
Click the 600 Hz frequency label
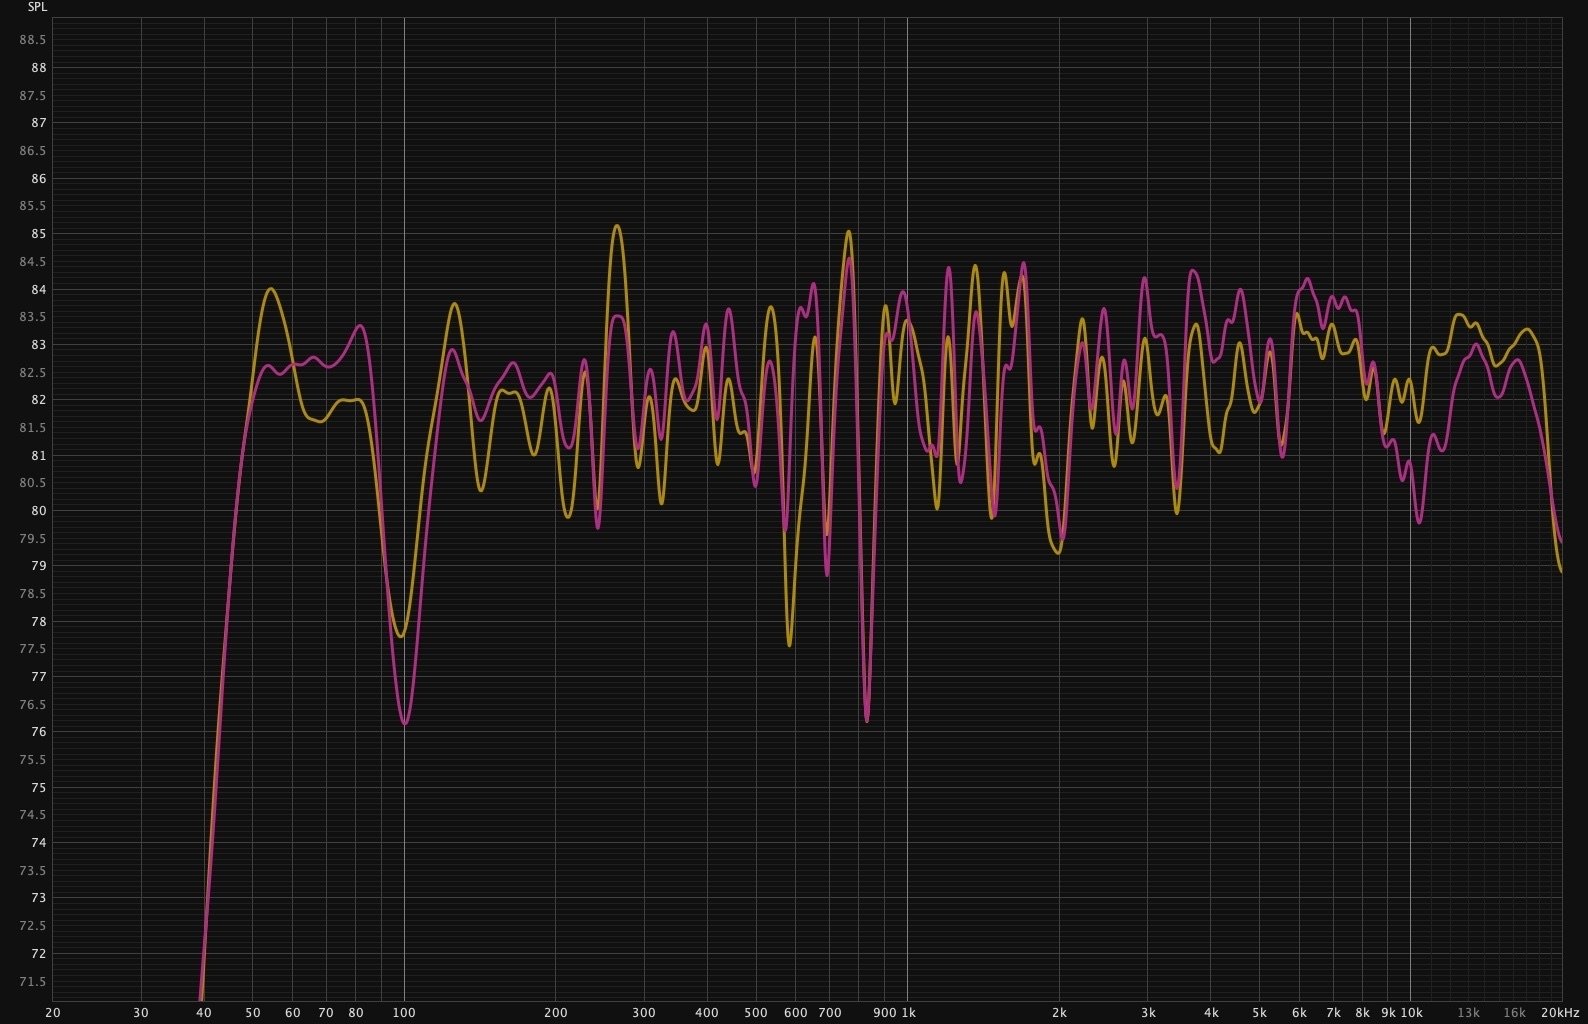click(x=796, y=1013)
